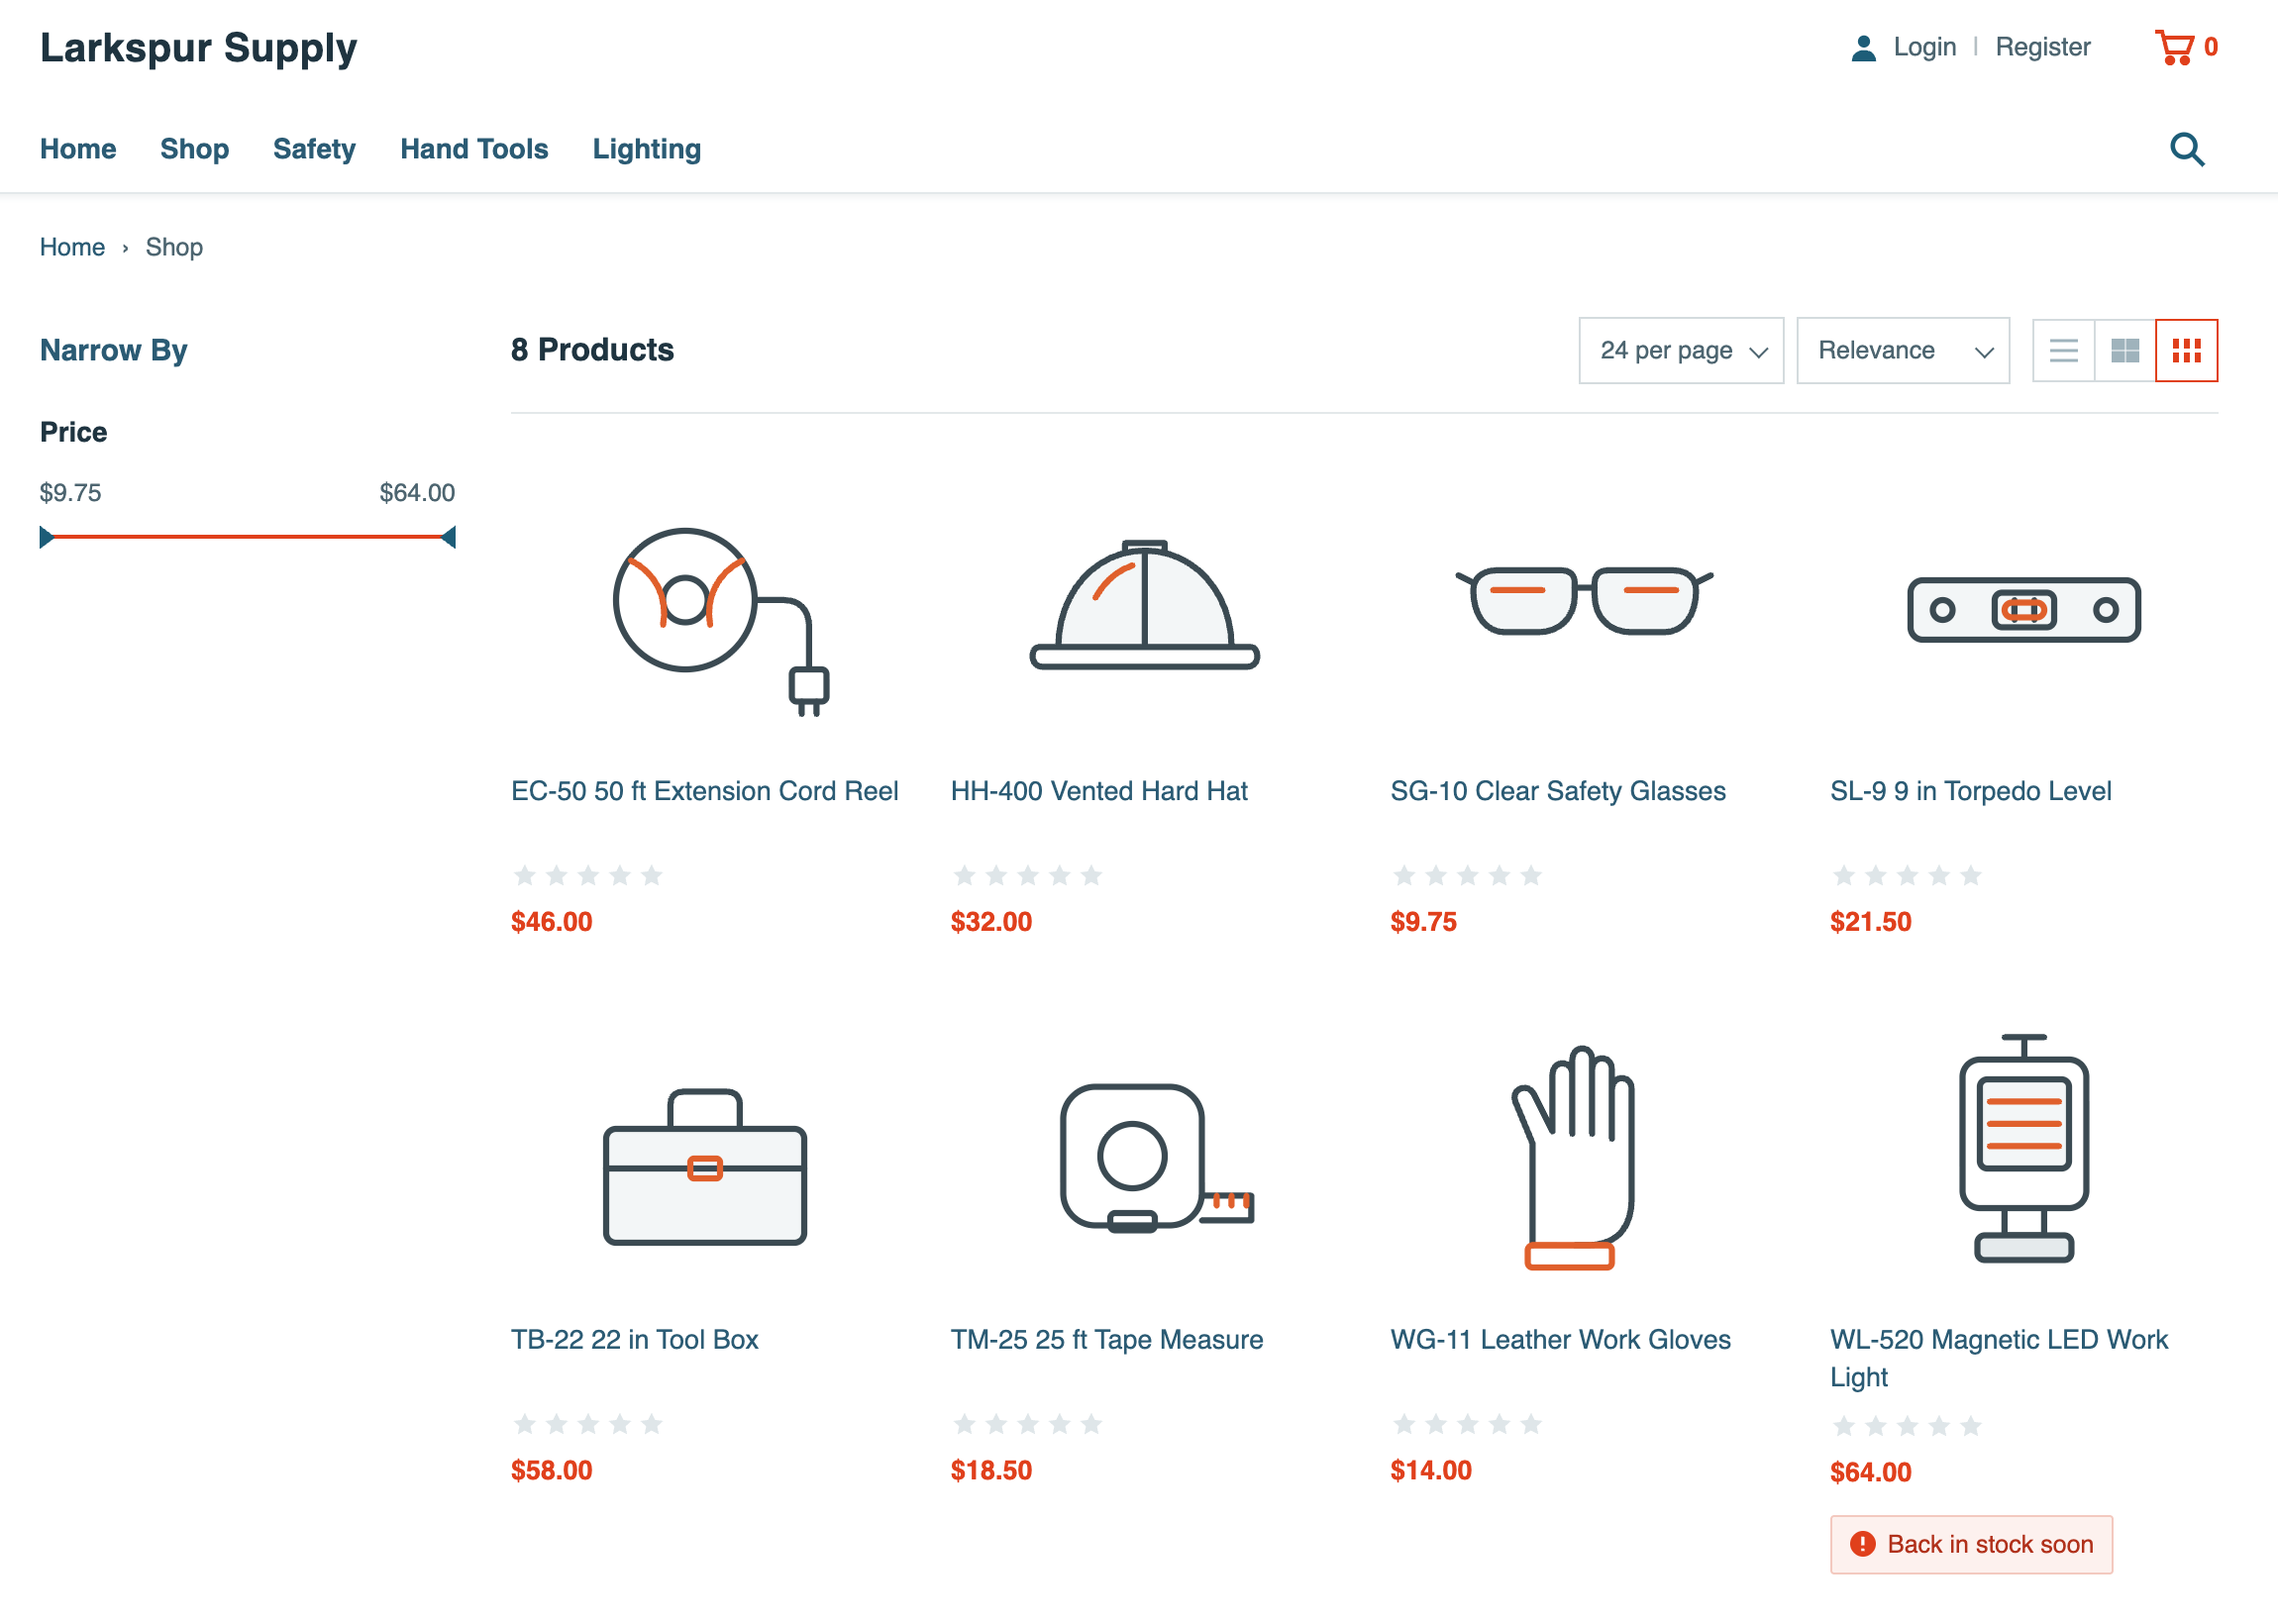Click the Home breadcrumb link

click(x=72, y=247)
